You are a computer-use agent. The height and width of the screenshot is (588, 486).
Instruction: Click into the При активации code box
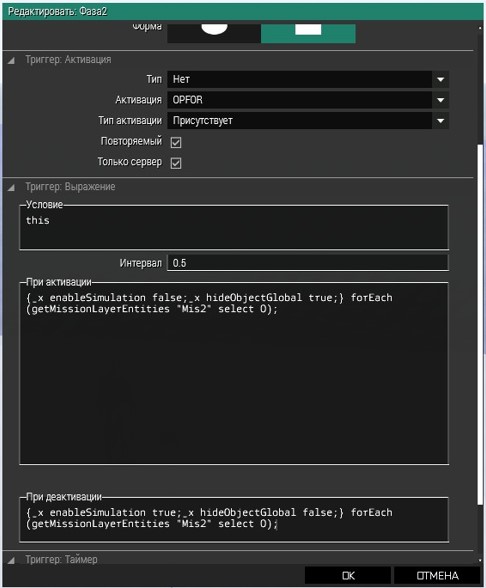pyautogui.click(x=234, y=374)
